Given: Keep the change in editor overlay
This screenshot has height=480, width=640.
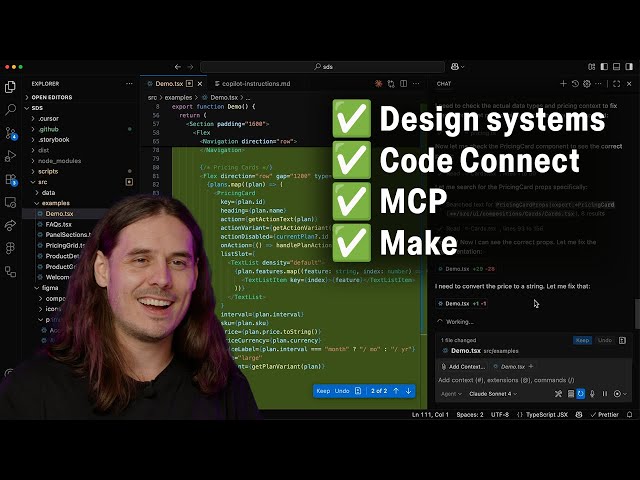Looking at the screenshot, I should [323, 391].
